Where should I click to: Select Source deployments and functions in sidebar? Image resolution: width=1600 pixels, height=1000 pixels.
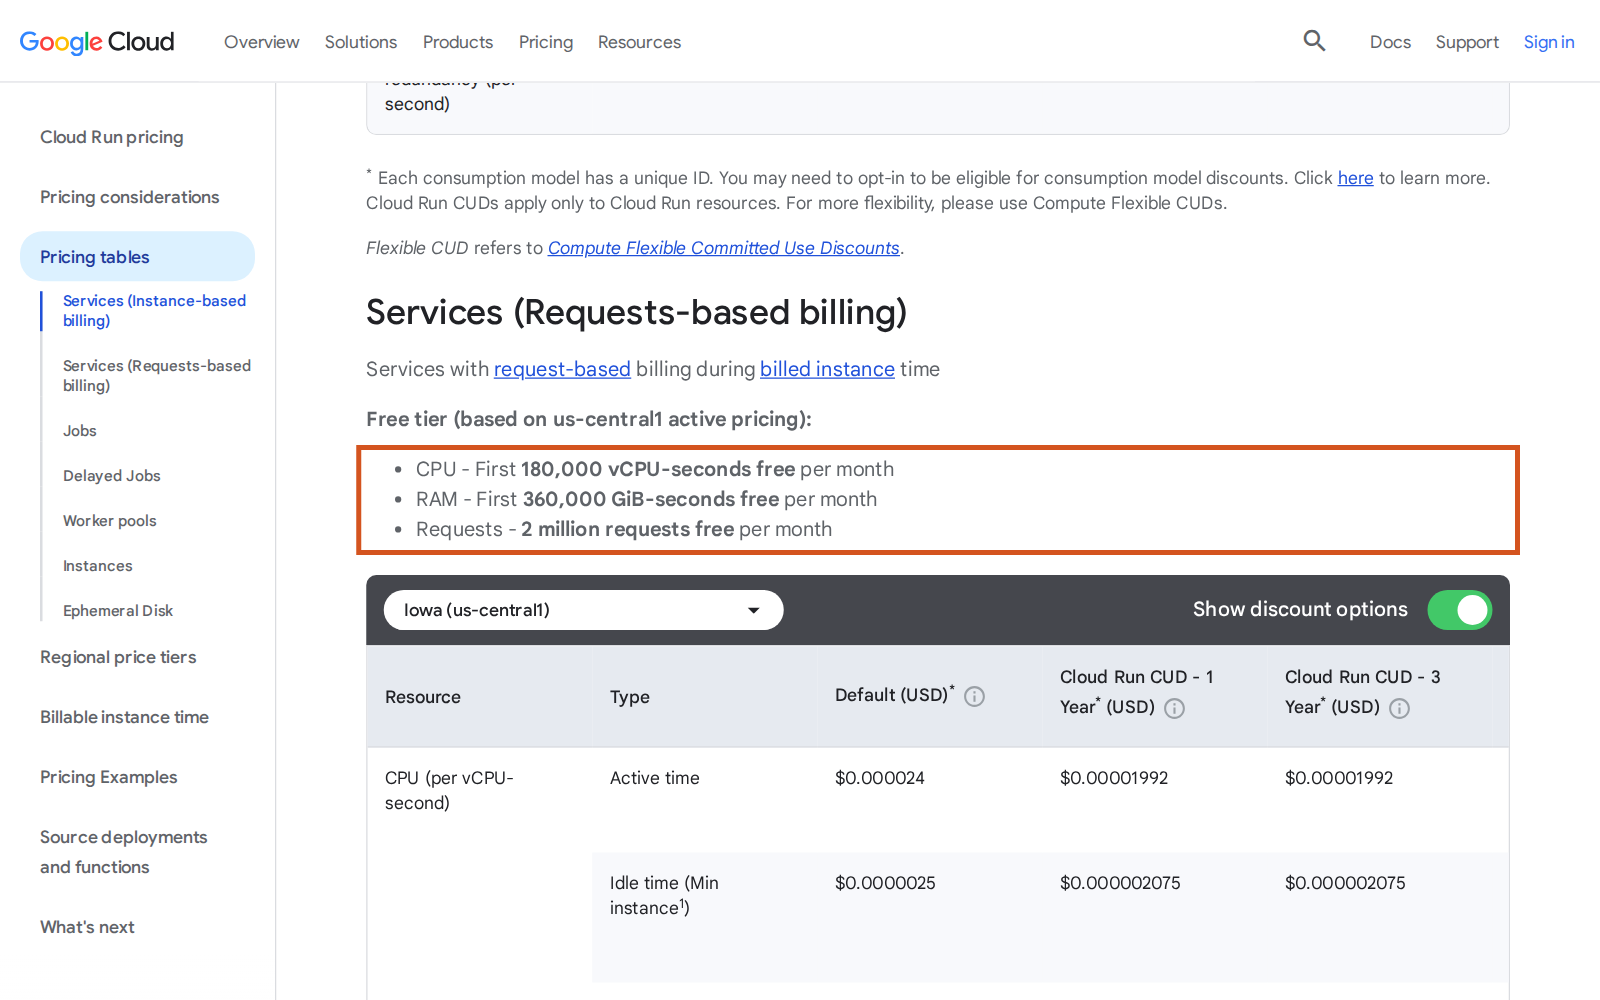(x=124, y=852)
